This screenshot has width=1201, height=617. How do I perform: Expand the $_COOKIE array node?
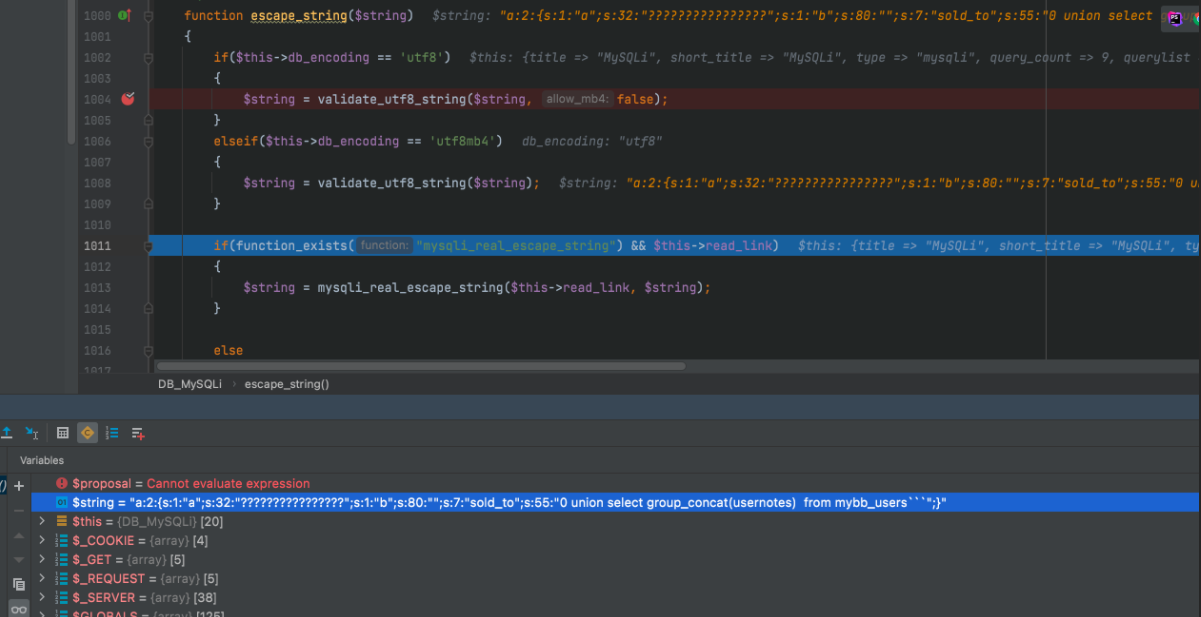click(42, 540)
